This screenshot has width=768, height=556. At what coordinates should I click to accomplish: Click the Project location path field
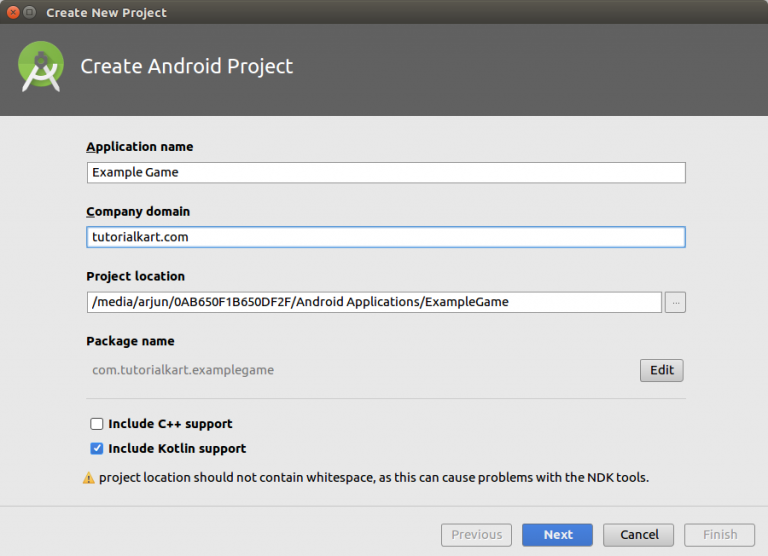pyautogui.click(x=374, y=302)
